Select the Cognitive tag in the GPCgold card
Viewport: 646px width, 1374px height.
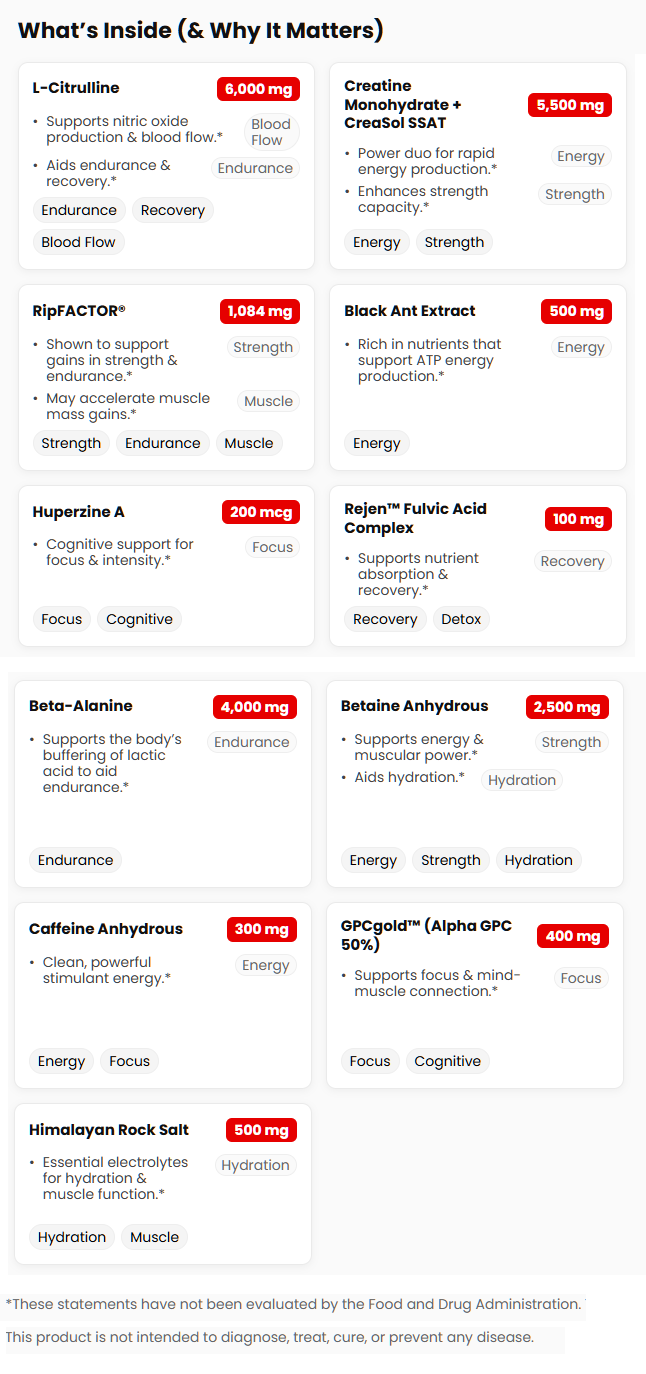(x=447, y=1061)
